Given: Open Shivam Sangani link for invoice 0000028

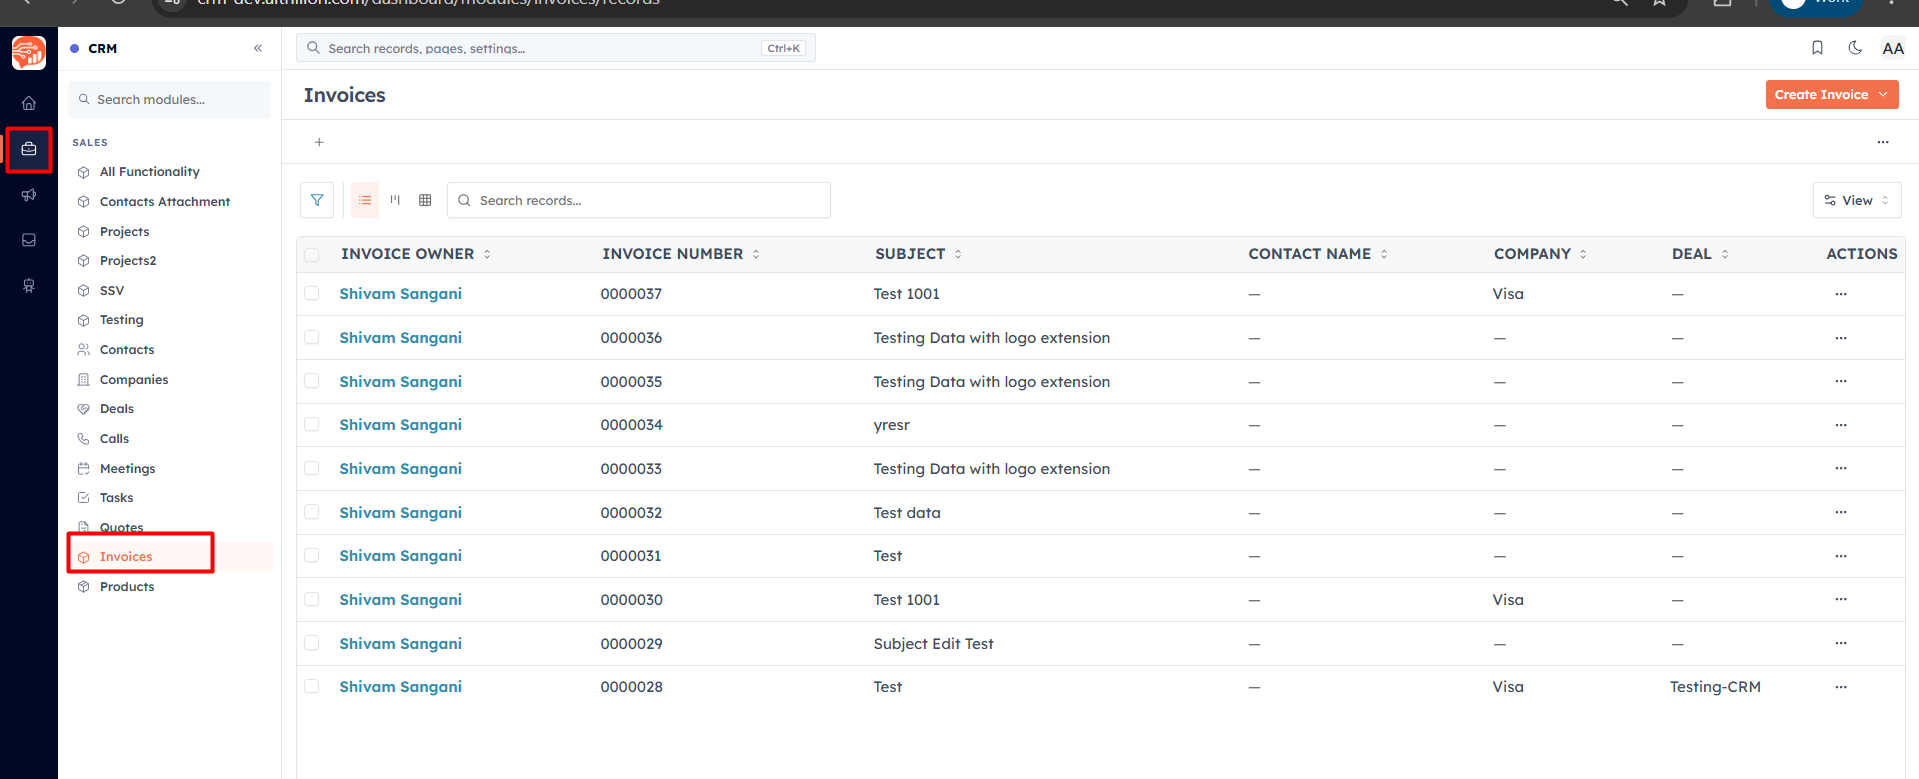Looking at the screenshot, I should [400, 687].
